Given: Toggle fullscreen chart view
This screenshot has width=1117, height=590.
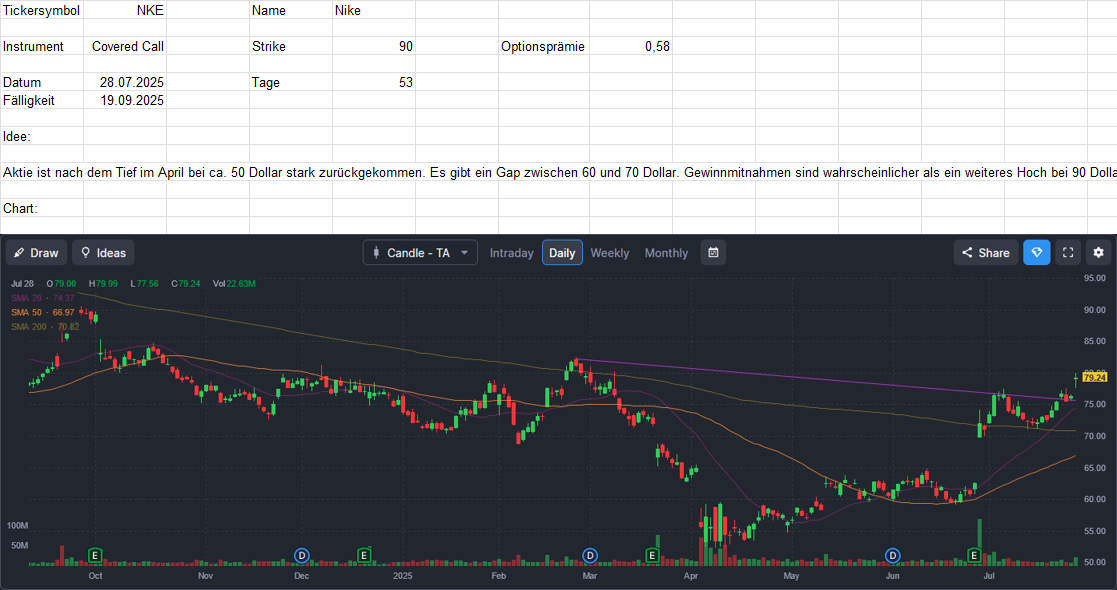Looking at the screenshot, I should (x=1068, y=253).
